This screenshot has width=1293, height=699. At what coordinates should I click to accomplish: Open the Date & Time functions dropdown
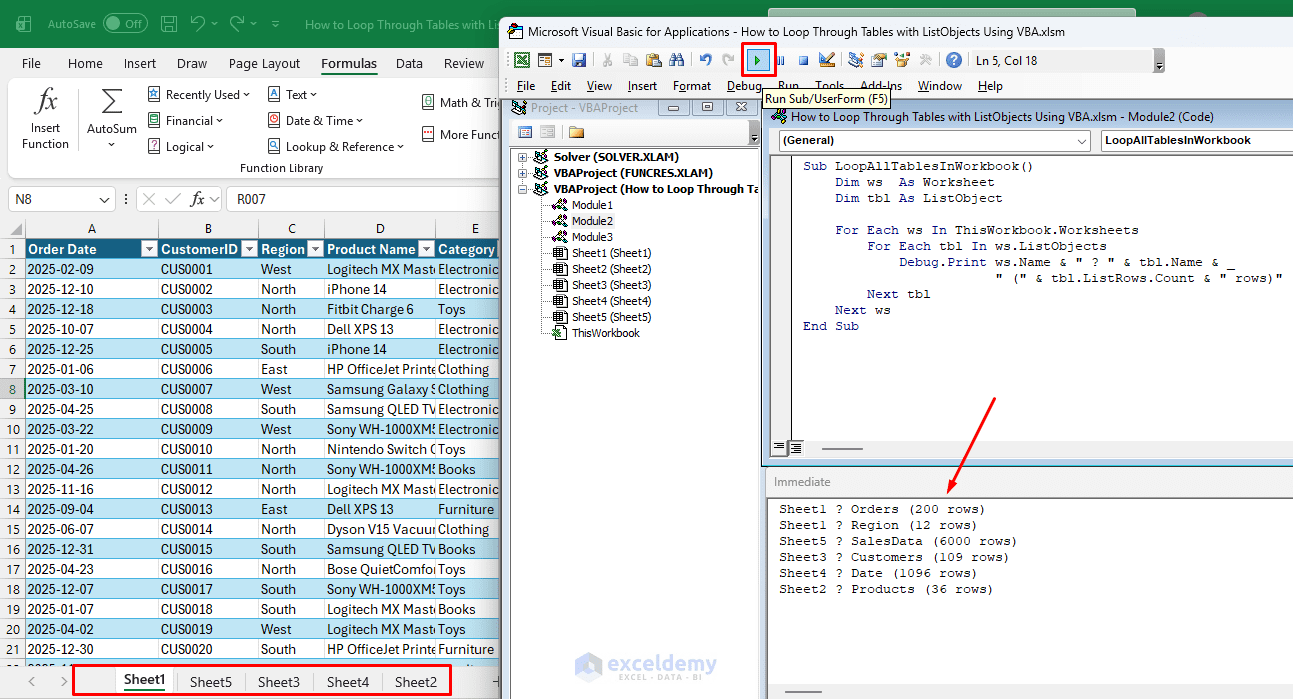point(316,120)
